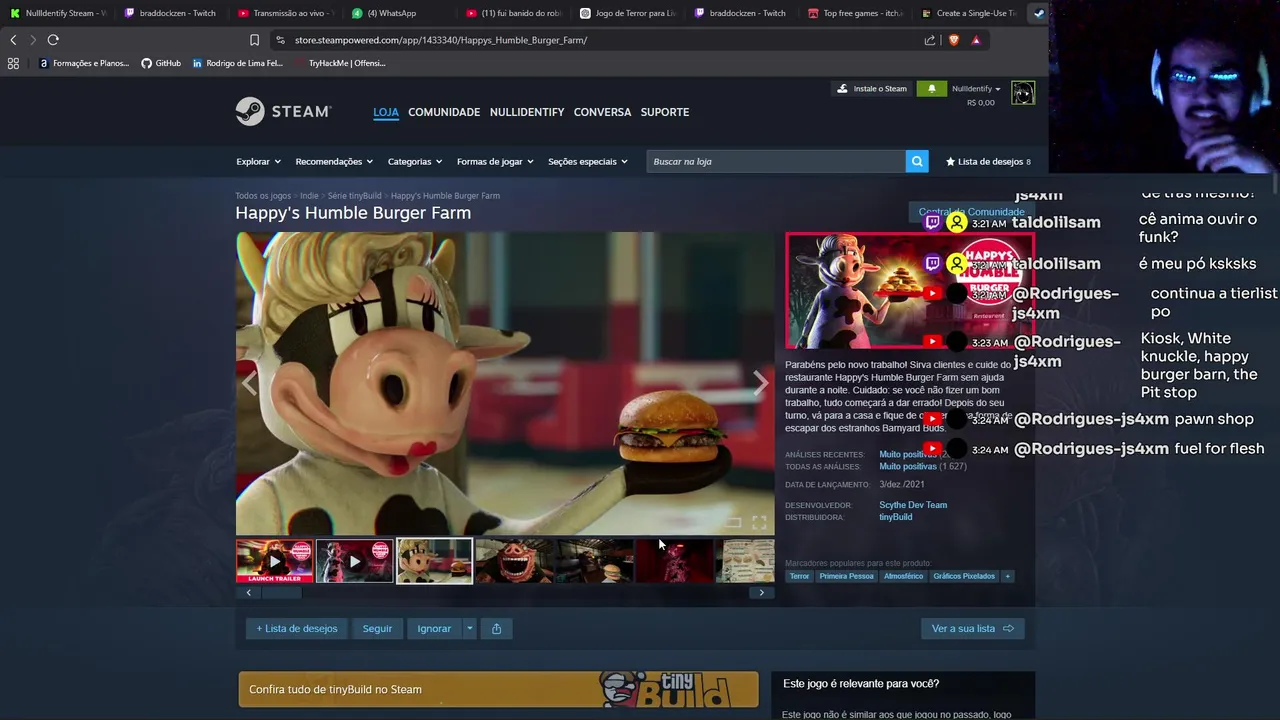Click the fullscreen icon on the screenshot
This screenshot has width=1280, height=720.
tap(759, 523)
